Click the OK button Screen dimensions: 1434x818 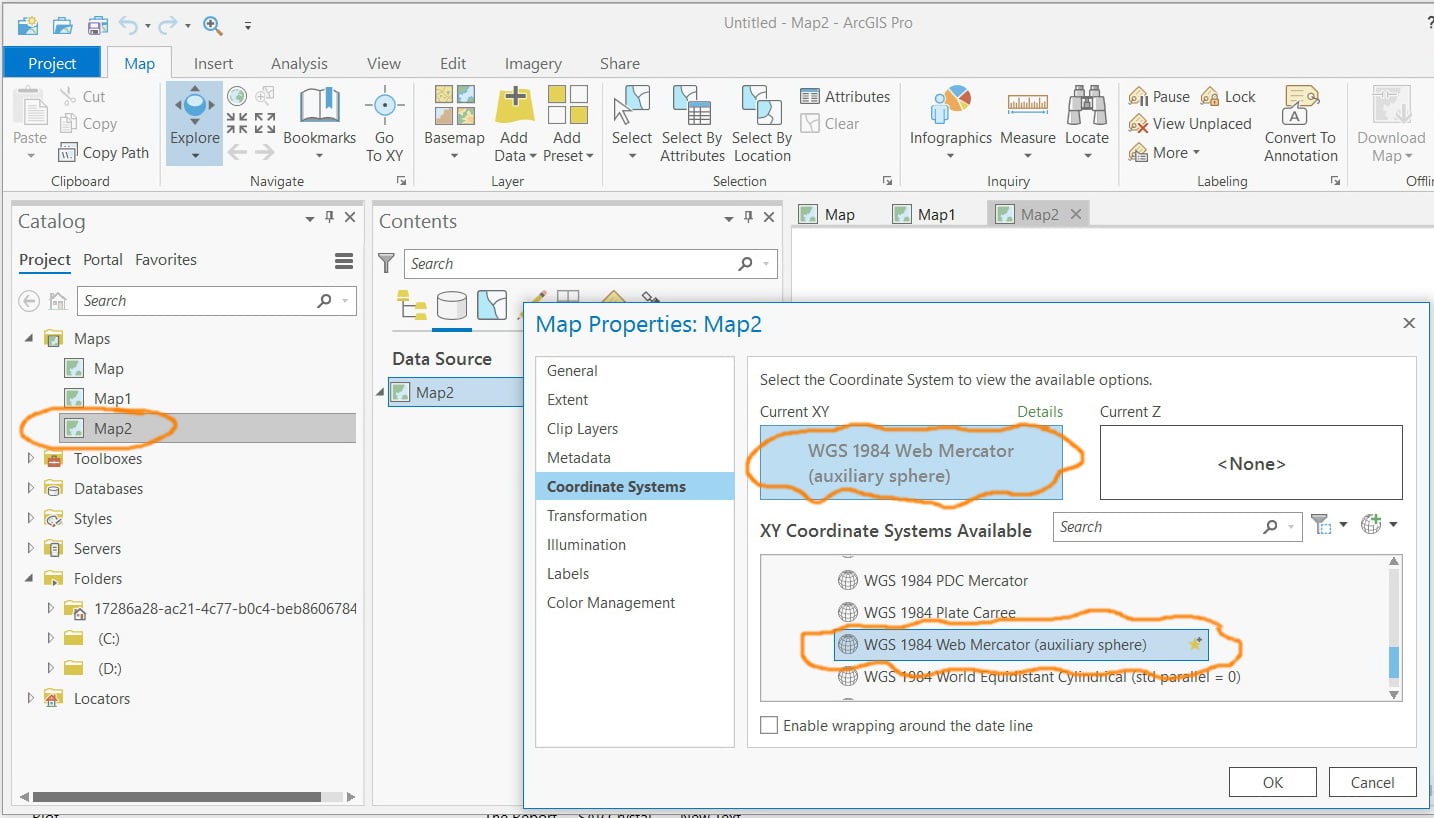click(1273, 783)
